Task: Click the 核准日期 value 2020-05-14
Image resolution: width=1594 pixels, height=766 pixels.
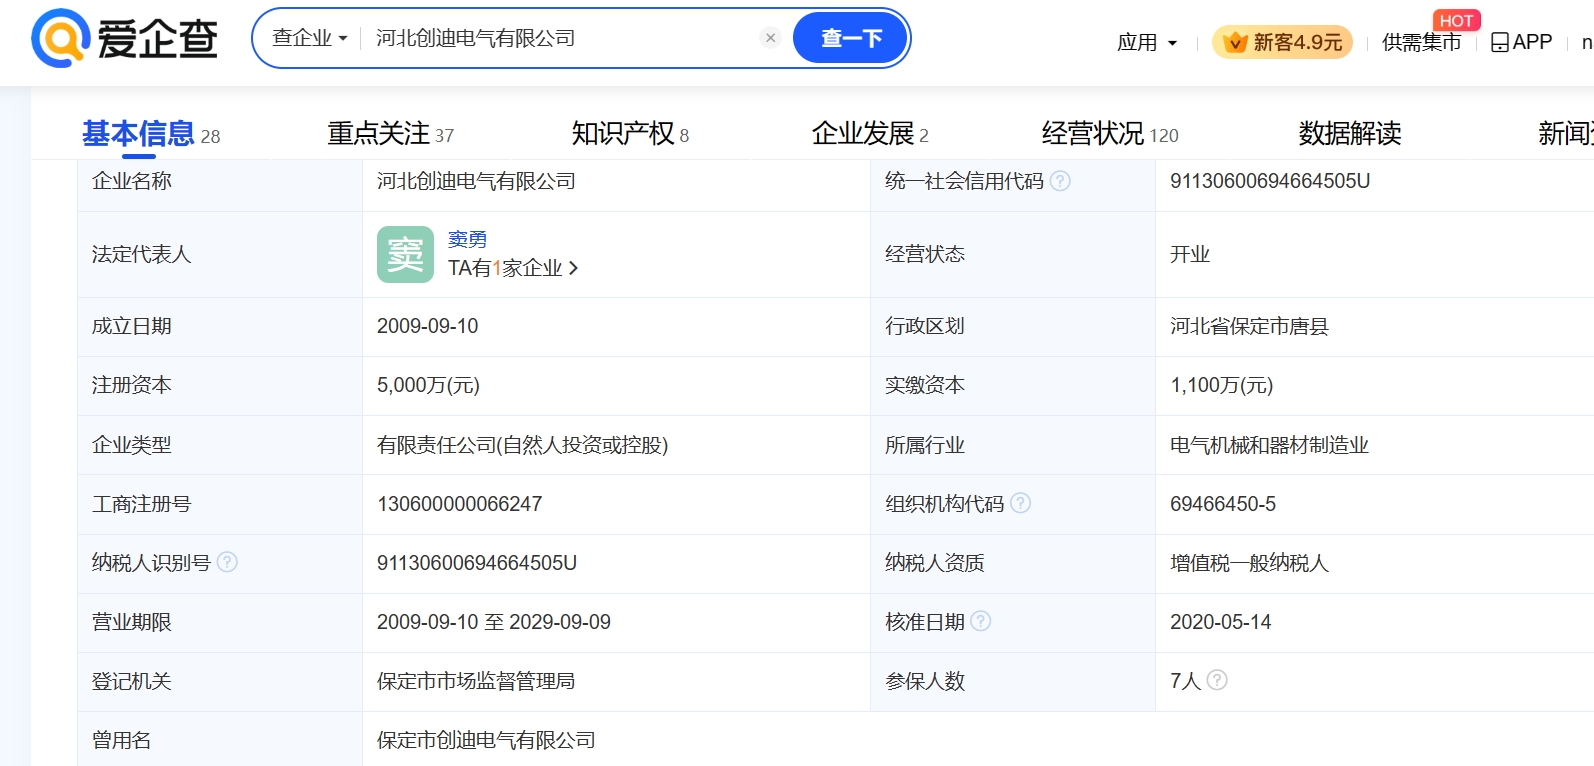Action: pyautogui.click(x=1220, y=622)
